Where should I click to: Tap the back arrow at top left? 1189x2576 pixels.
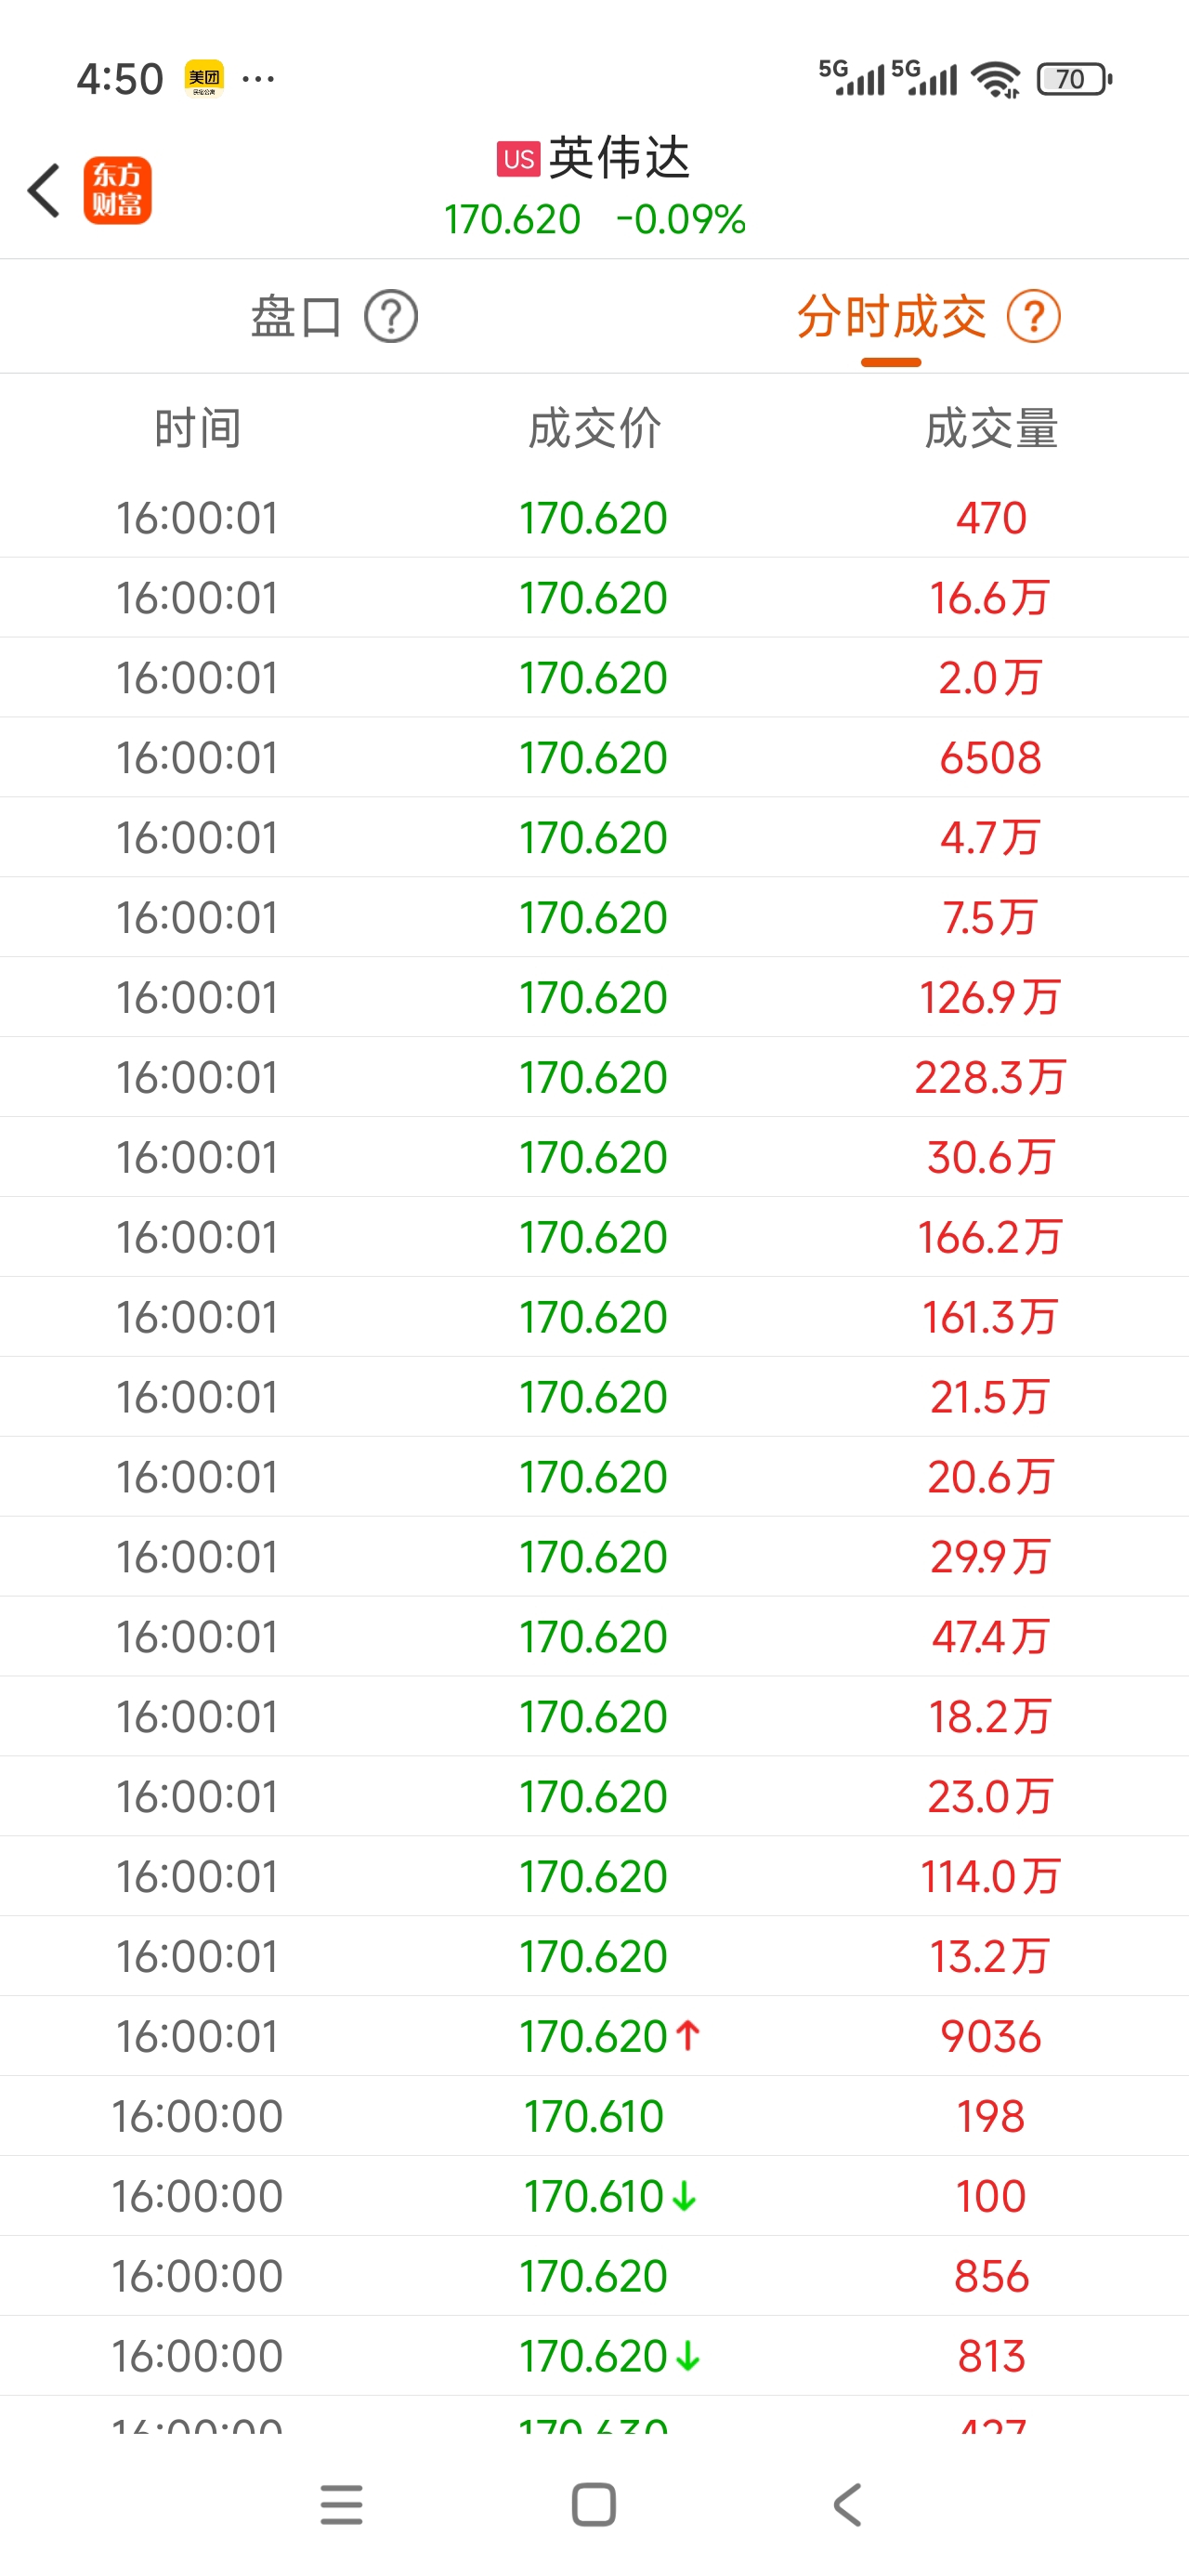pos(44,190)
